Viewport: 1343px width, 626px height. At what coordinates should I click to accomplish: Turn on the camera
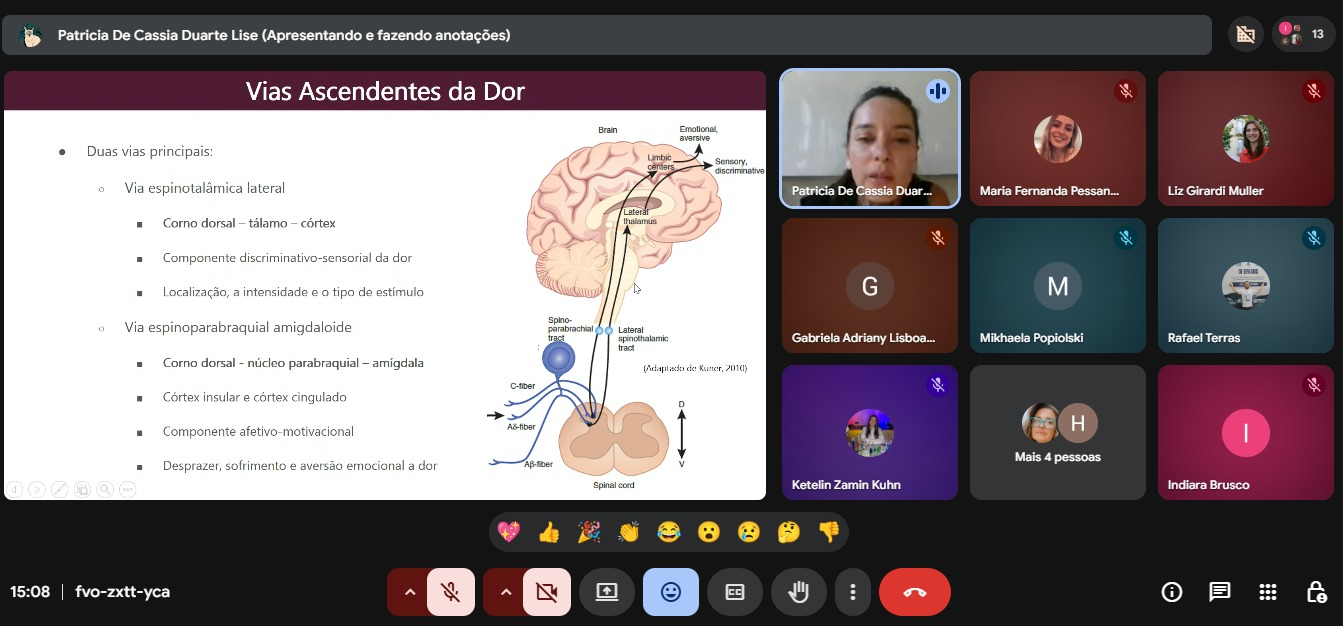pos(546,592)
